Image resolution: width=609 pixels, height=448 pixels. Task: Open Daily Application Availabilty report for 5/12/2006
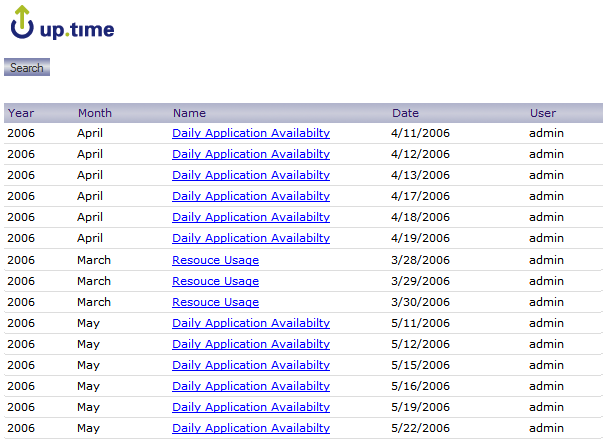pyautogui.click(x=251, y=344)
